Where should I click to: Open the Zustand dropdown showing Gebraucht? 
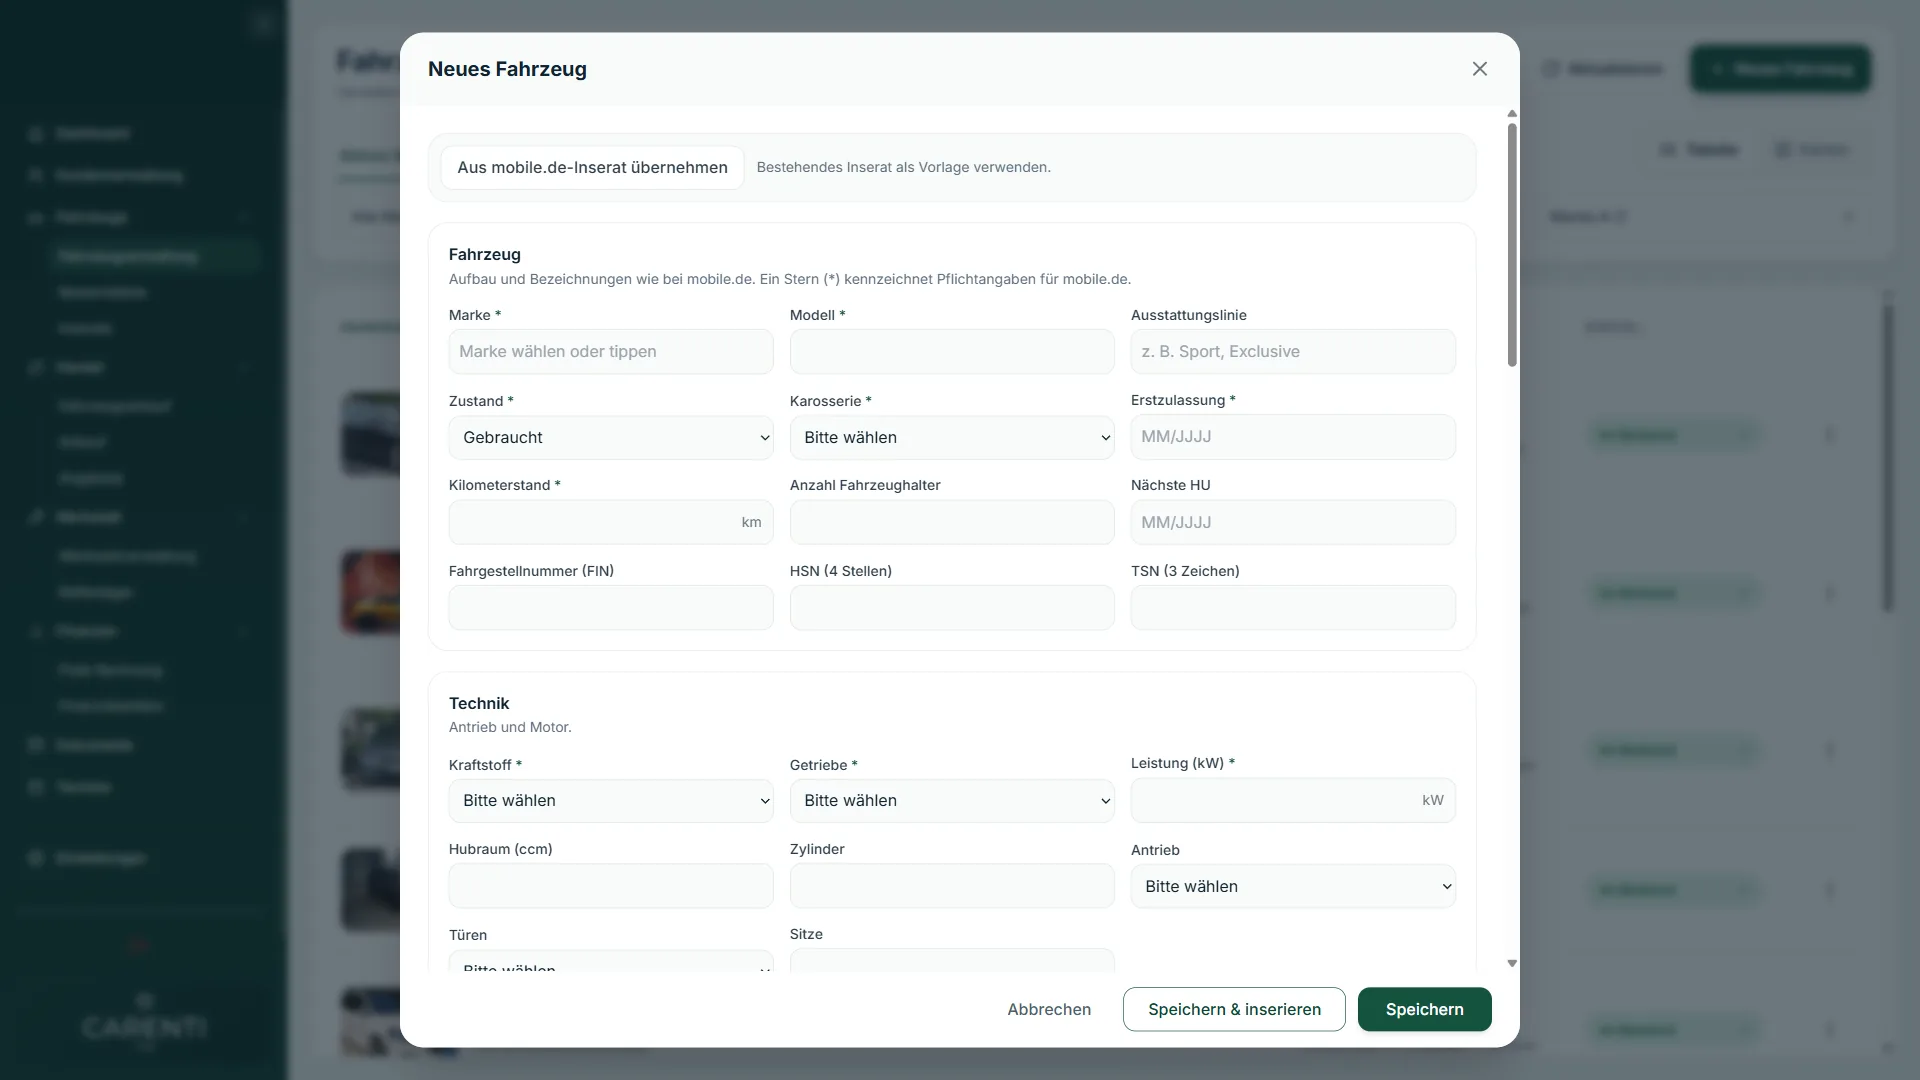point(611,438)
